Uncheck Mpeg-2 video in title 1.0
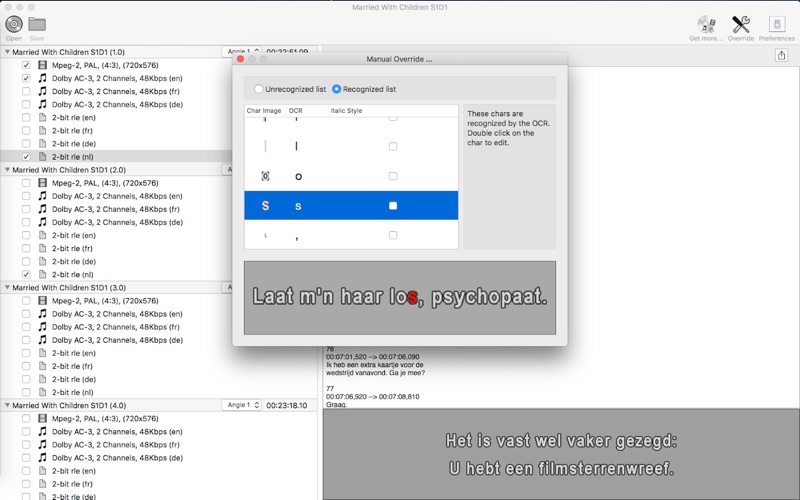The image size is (800, 500). 26,65
